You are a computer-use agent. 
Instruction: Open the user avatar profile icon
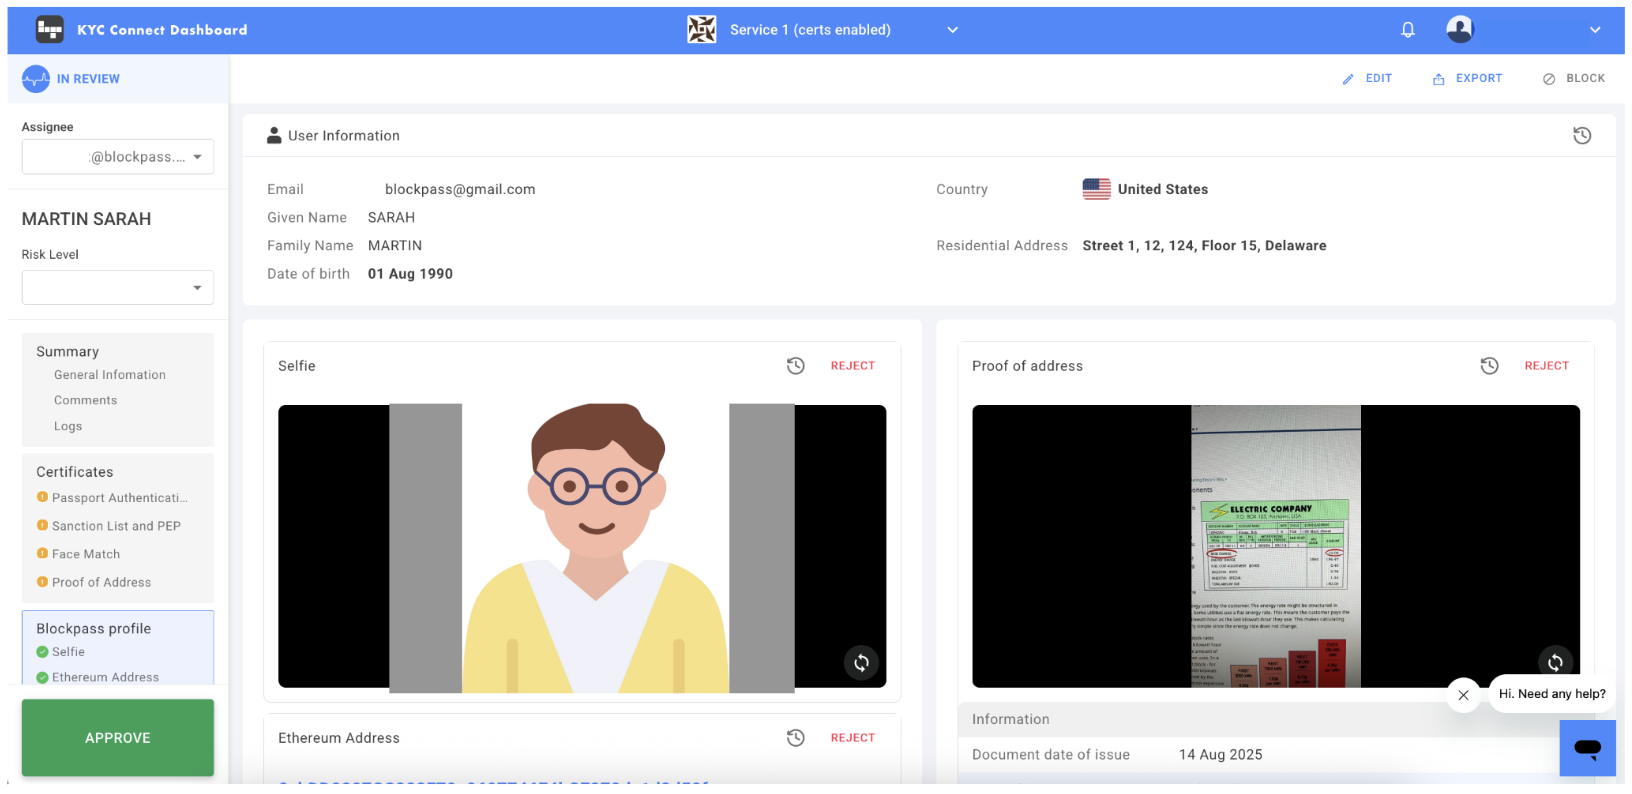pos(1459,30)
